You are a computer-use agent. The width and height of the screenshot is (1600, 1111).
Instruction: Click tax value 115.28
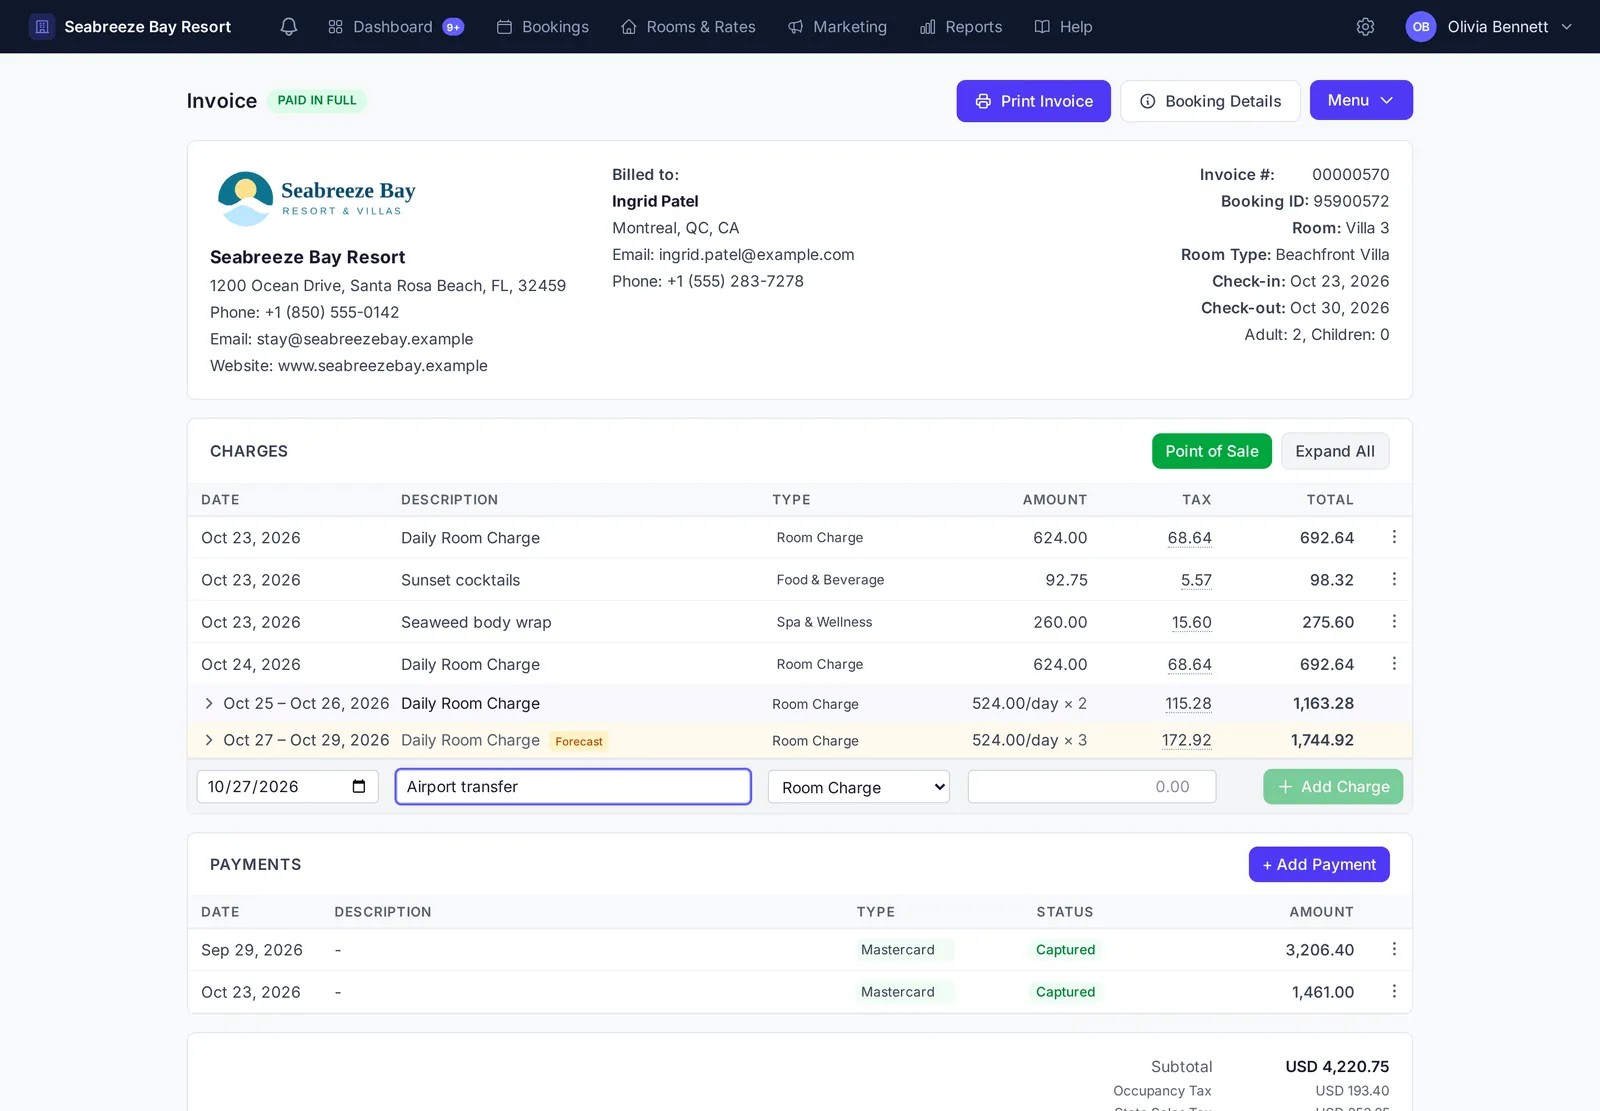(1188, 704)
